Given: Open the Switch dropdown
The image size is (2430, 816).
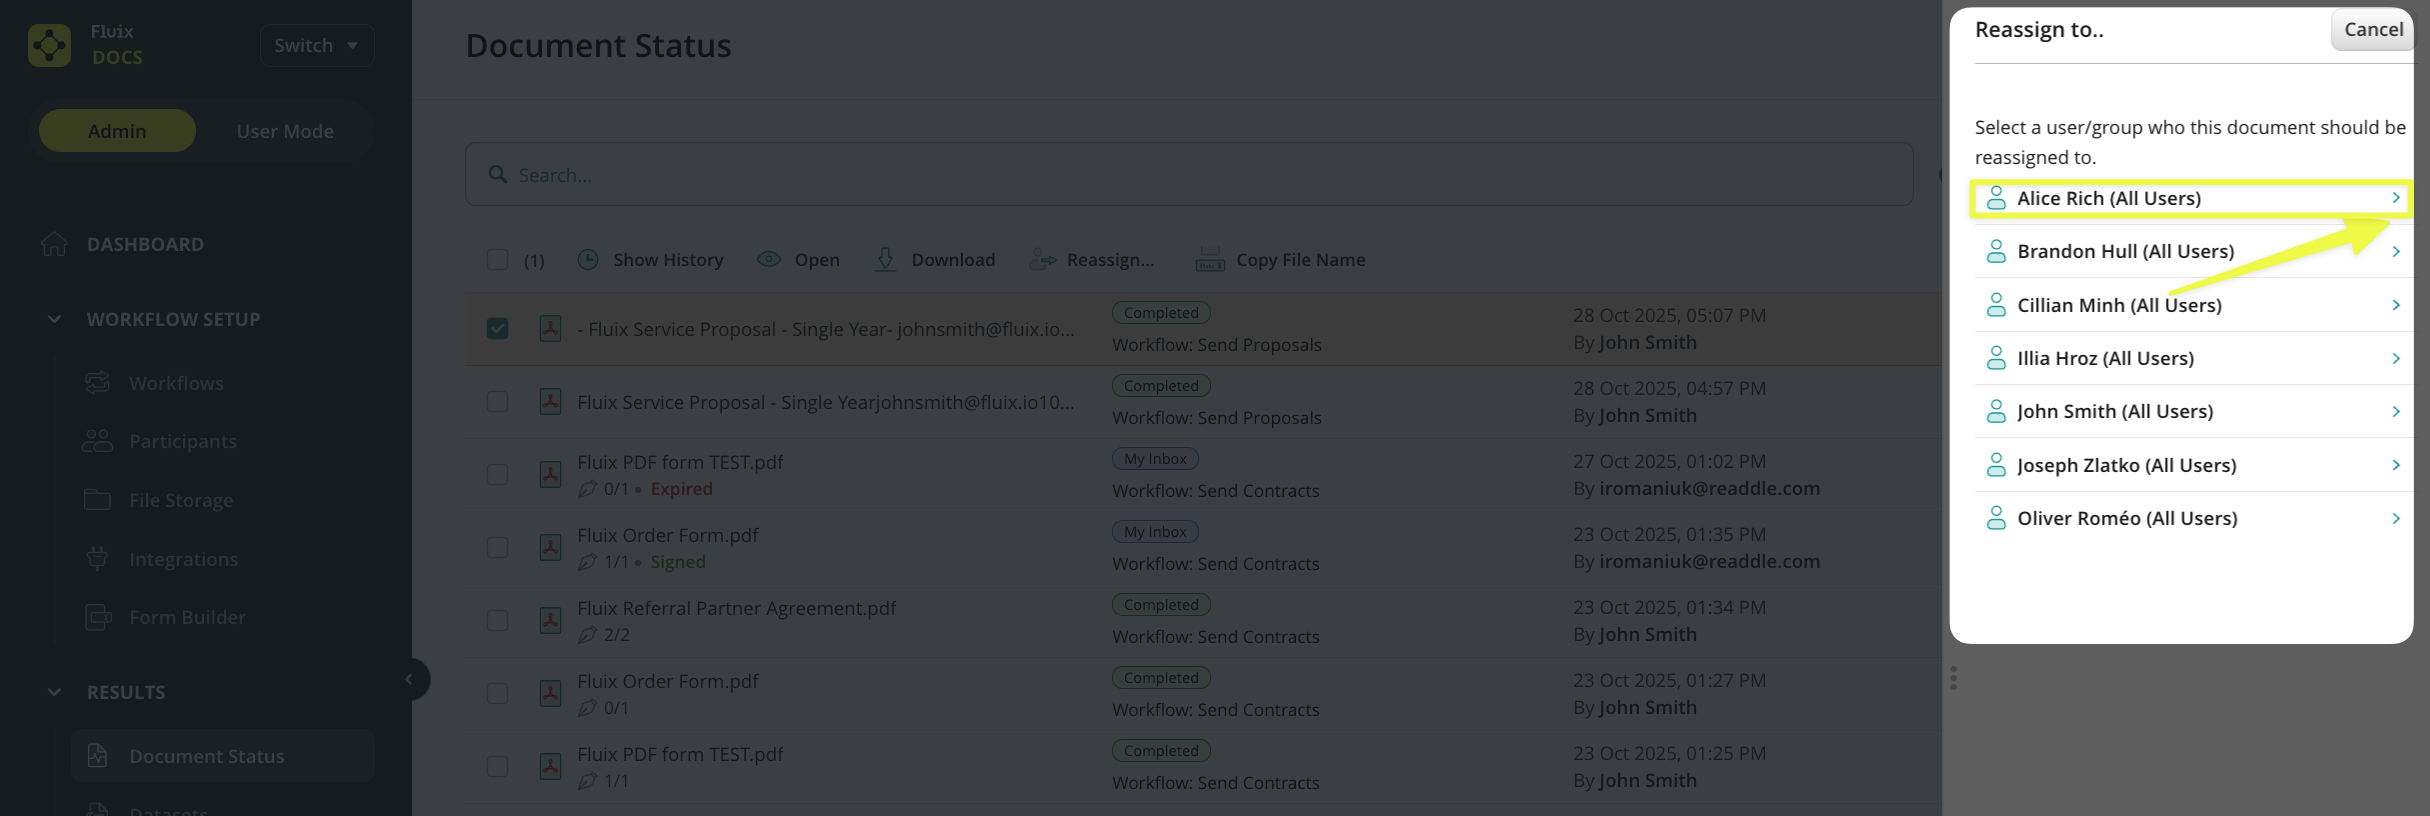Looking at the screenshot, I should coord(316,46).
